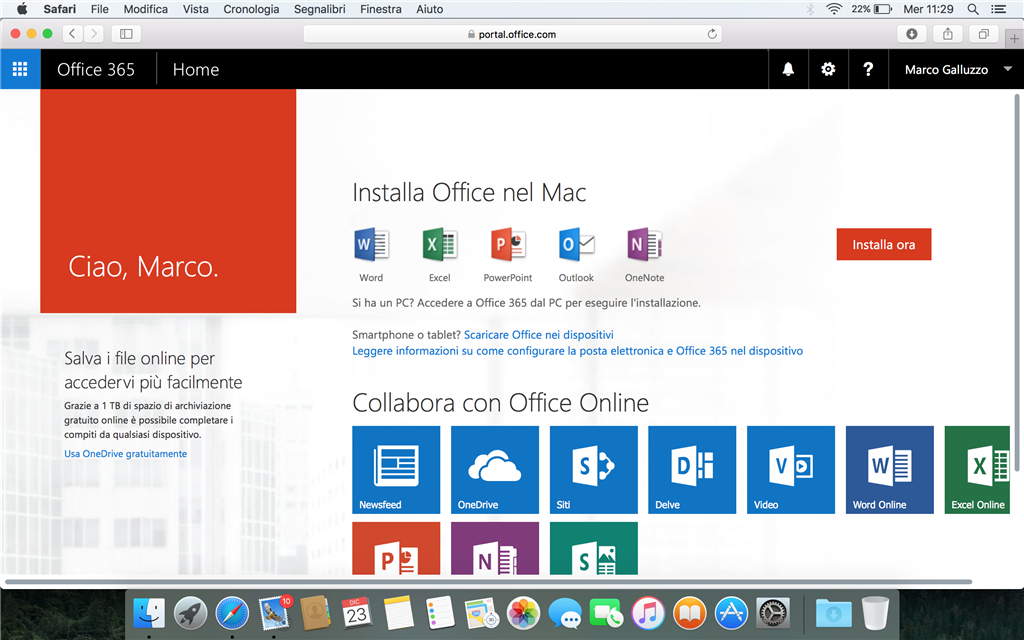The image size is (1024, 640).
Task: Open the Cronologia menu
Action: tap(251, 9)
